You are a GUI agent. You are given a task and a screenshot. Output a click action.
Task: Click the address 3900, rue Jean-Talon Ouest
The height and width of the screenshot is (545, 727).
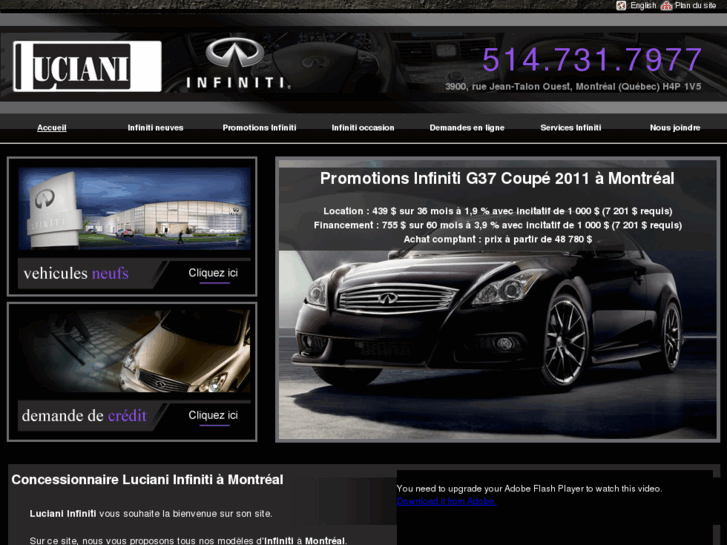573,87
